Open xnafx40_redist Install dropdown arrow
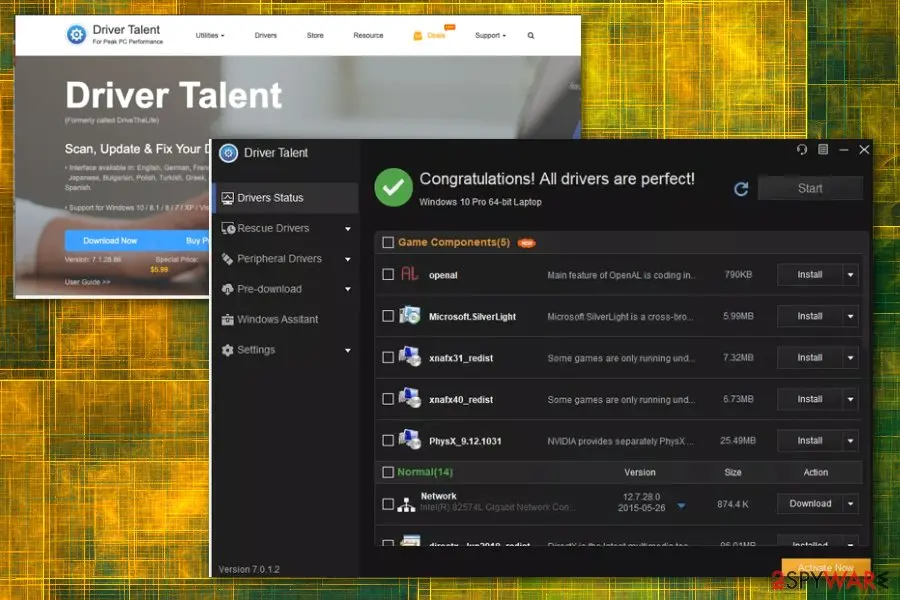Image resolution: width=900 pixels, height=600 pixels. pyautogui.click(x=851, y=399)
